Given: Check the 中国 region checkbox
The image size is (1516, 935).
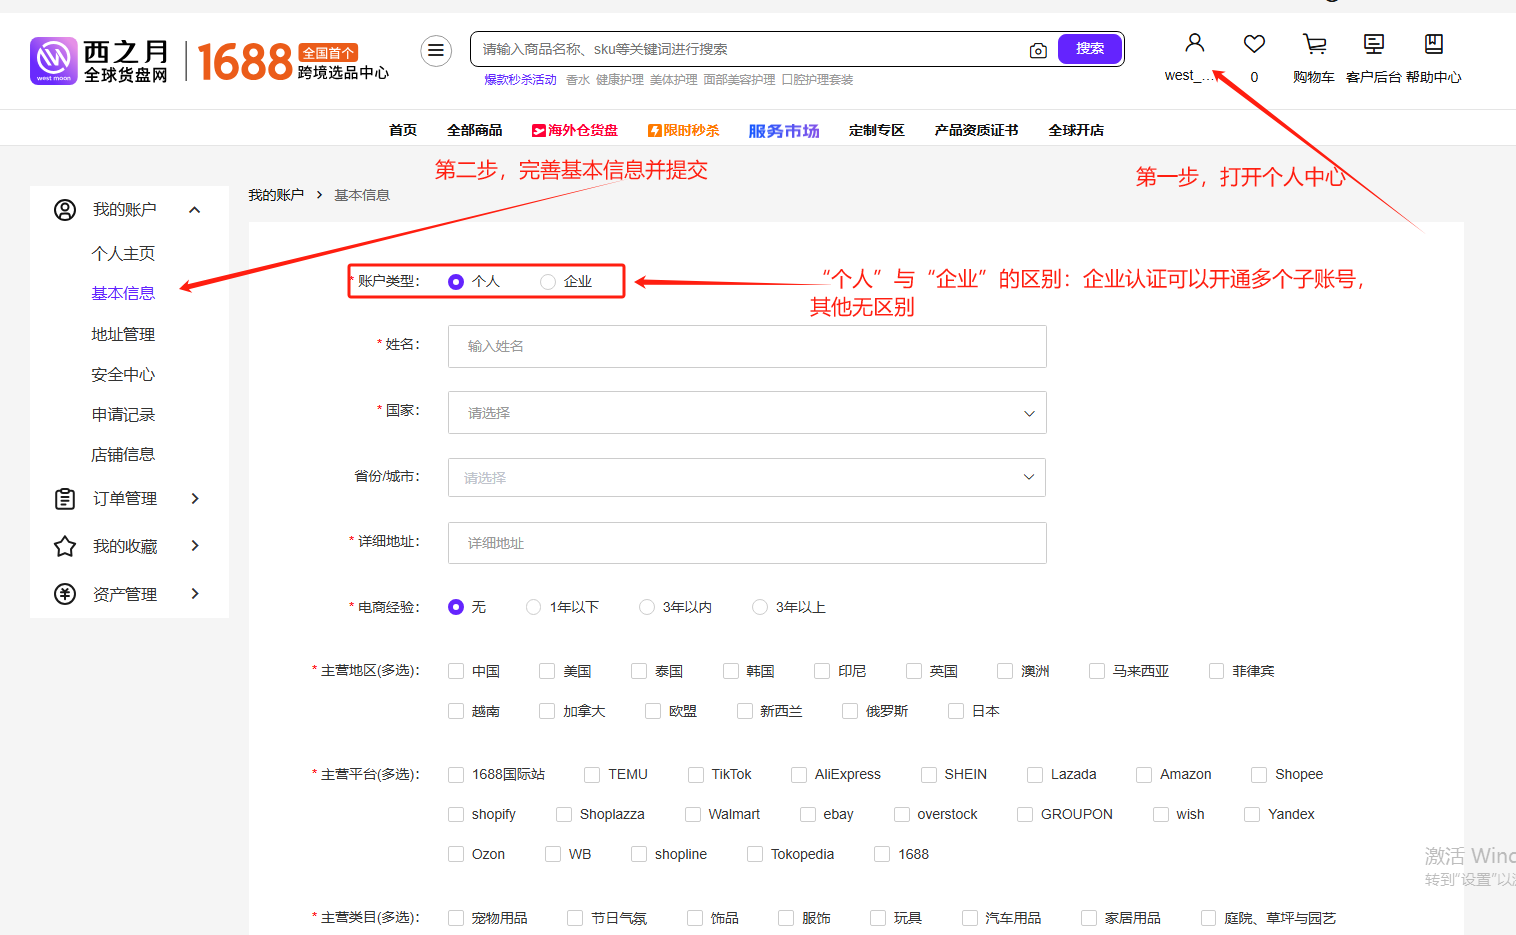Looking at the screenshot, I should 456,671.
